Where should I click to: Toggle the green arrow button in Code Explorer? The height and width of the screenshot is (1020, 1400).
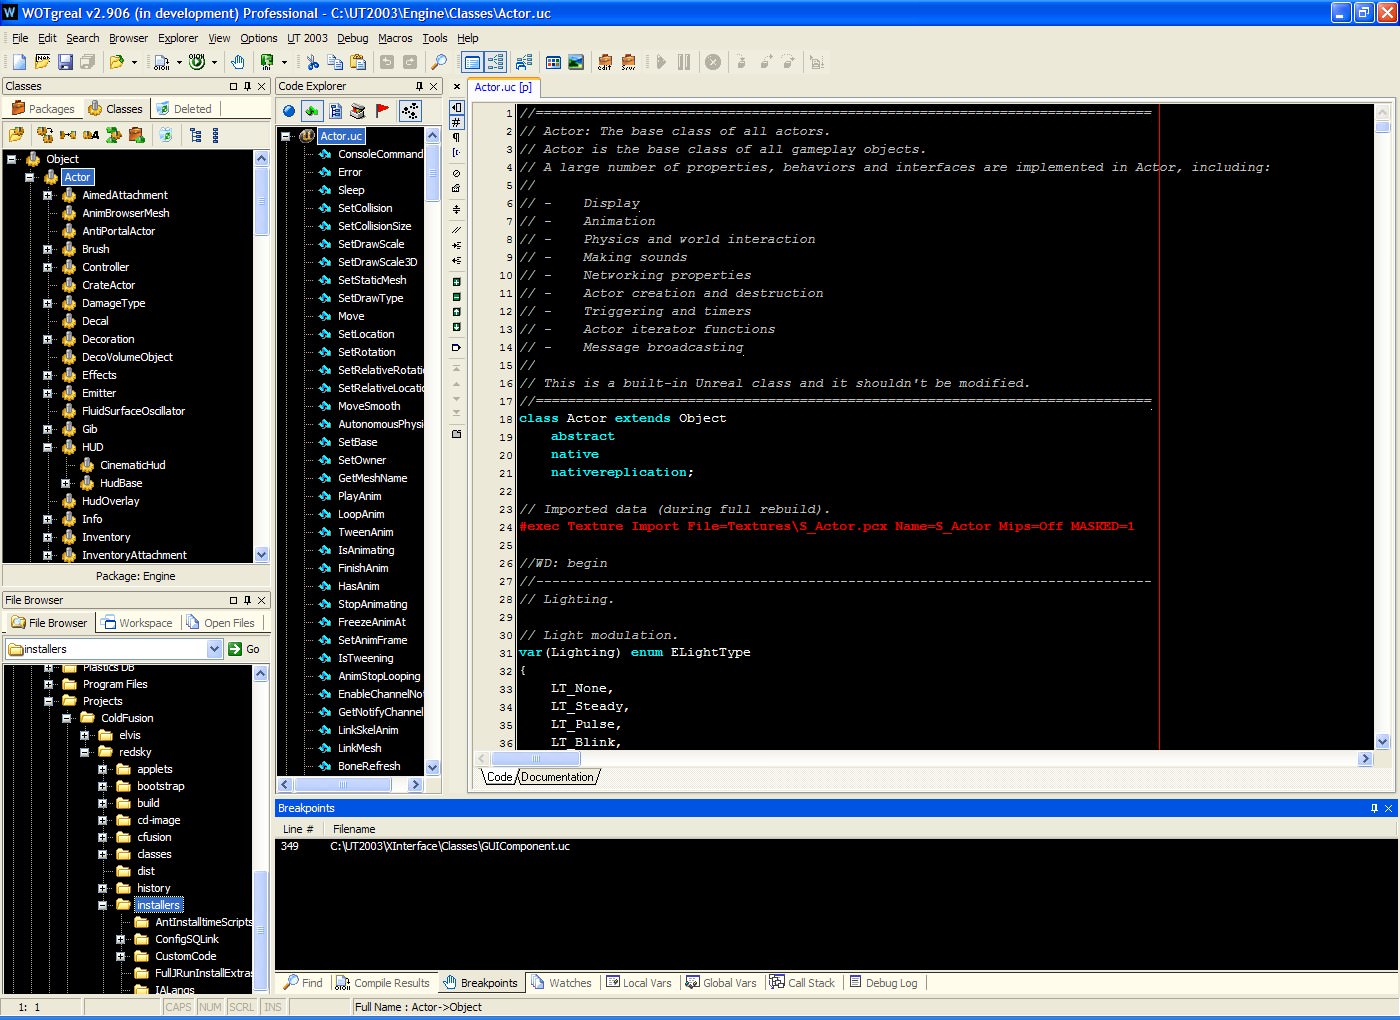coord(312,111)
